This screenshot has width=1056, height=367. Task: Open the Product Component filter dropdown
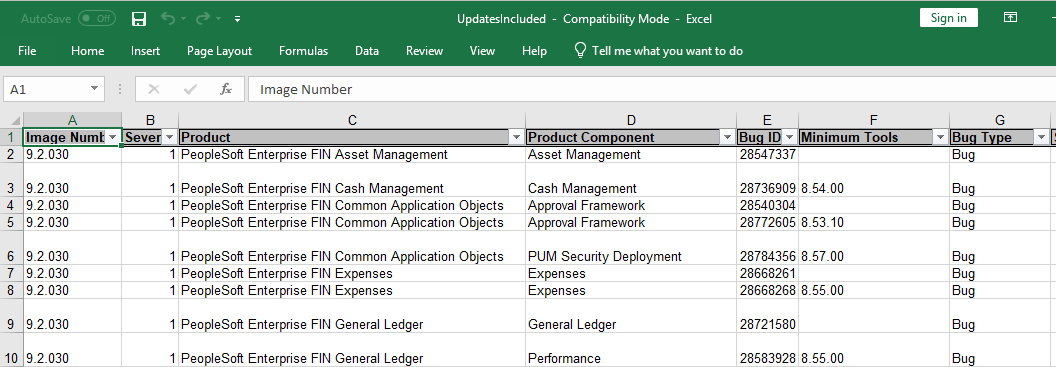click(x=728, y=137)
